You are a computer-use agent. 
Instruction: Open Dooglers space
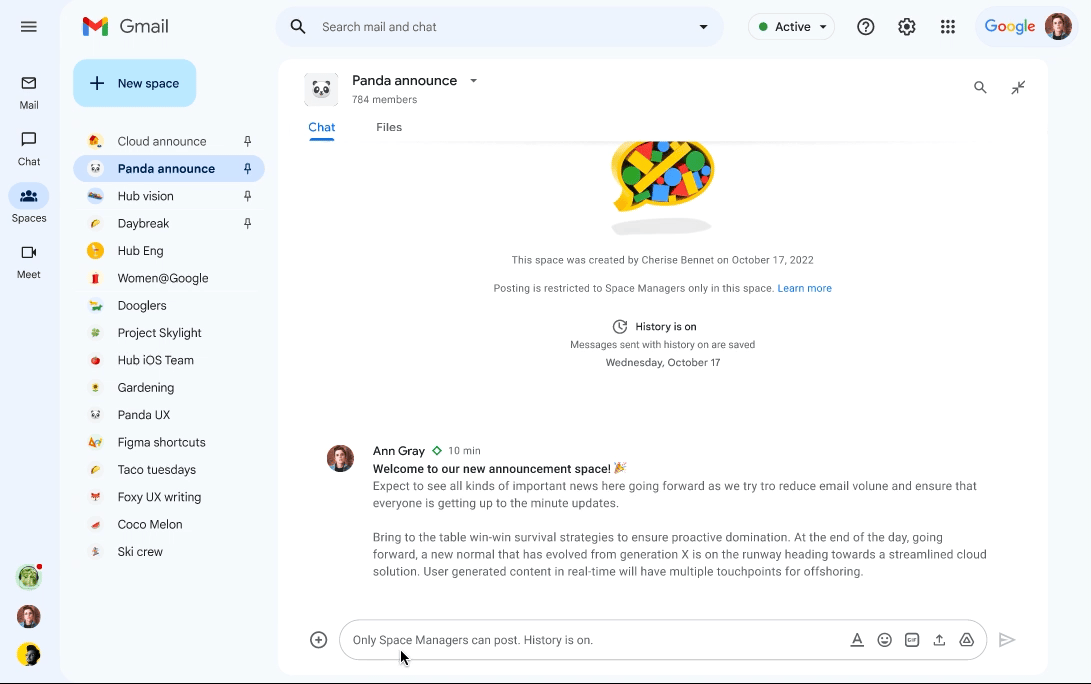pos(169,305)
